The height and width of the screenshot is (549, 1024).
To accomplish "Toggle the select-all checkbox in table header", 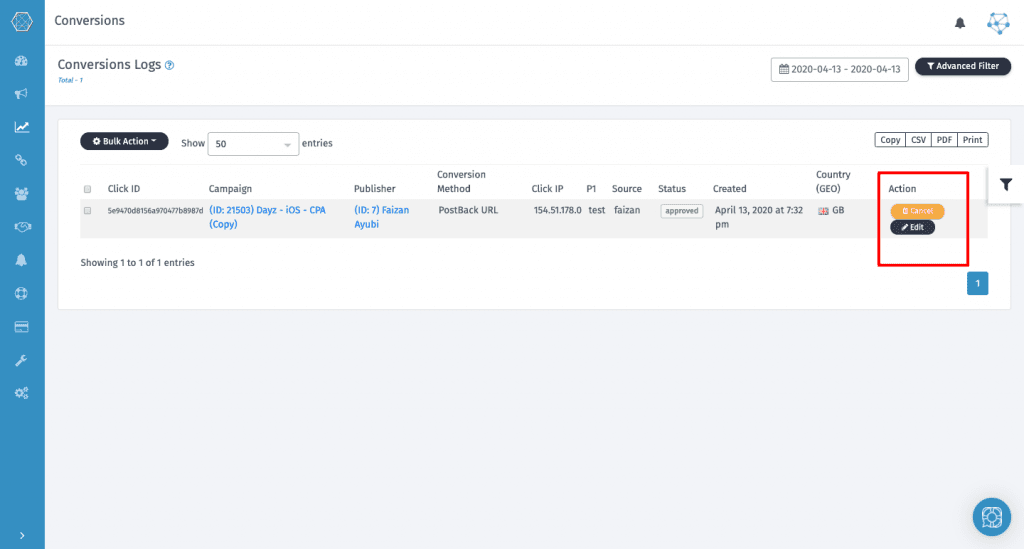I will [x=88, y=189].
